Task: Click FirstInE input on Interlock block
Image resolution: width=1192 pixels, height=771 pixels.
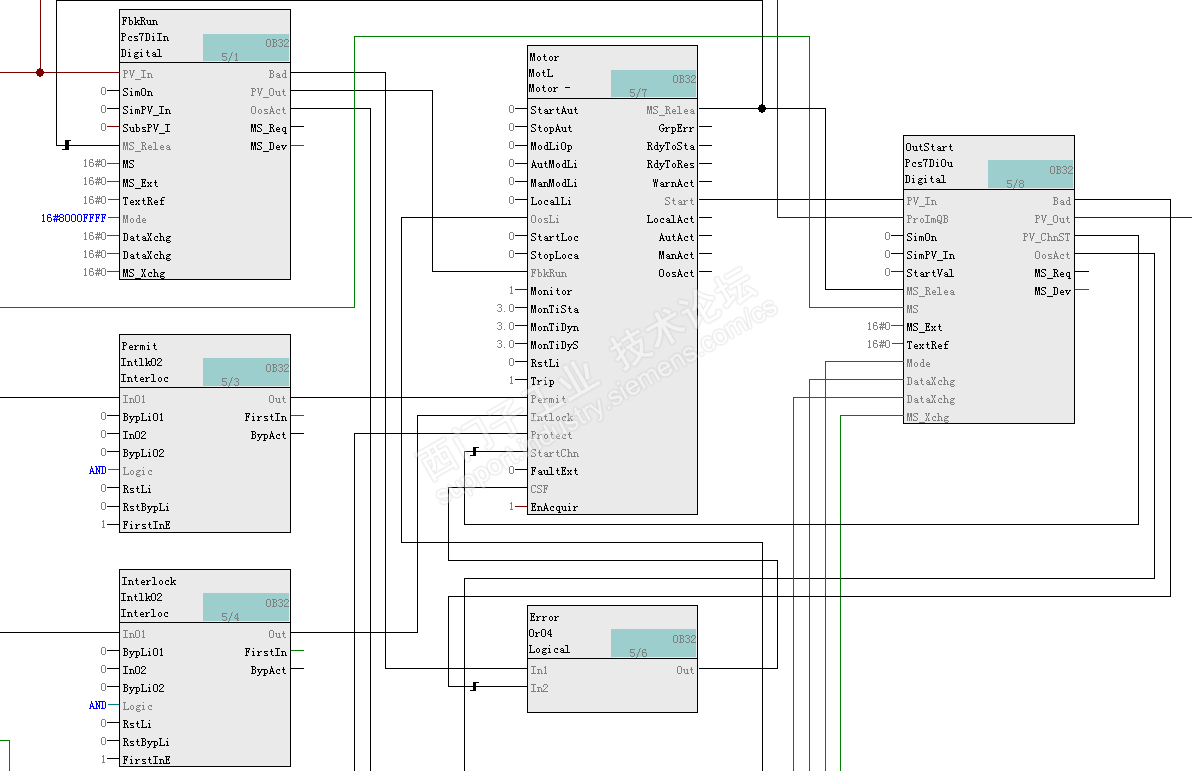Action: [x=147, y=760]
